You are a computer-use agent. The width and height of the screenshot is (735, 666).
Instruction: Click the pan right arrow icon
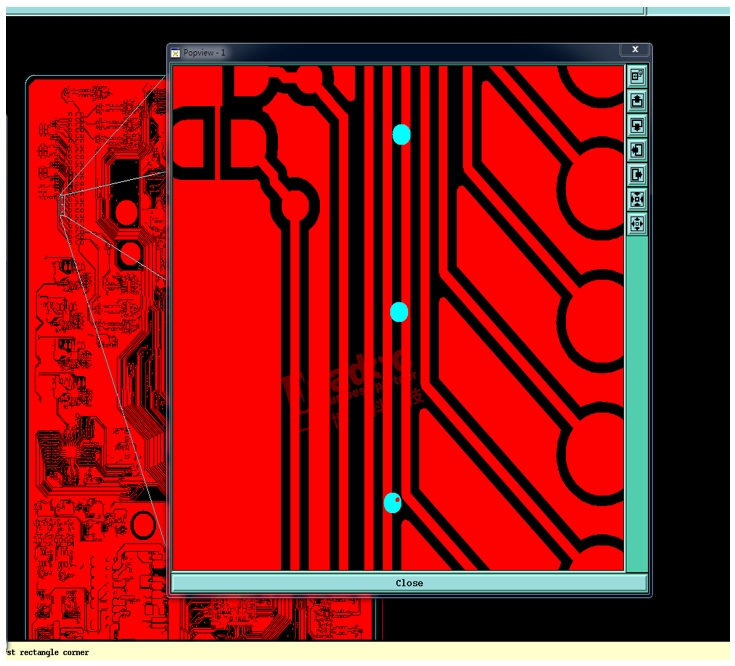636,175
